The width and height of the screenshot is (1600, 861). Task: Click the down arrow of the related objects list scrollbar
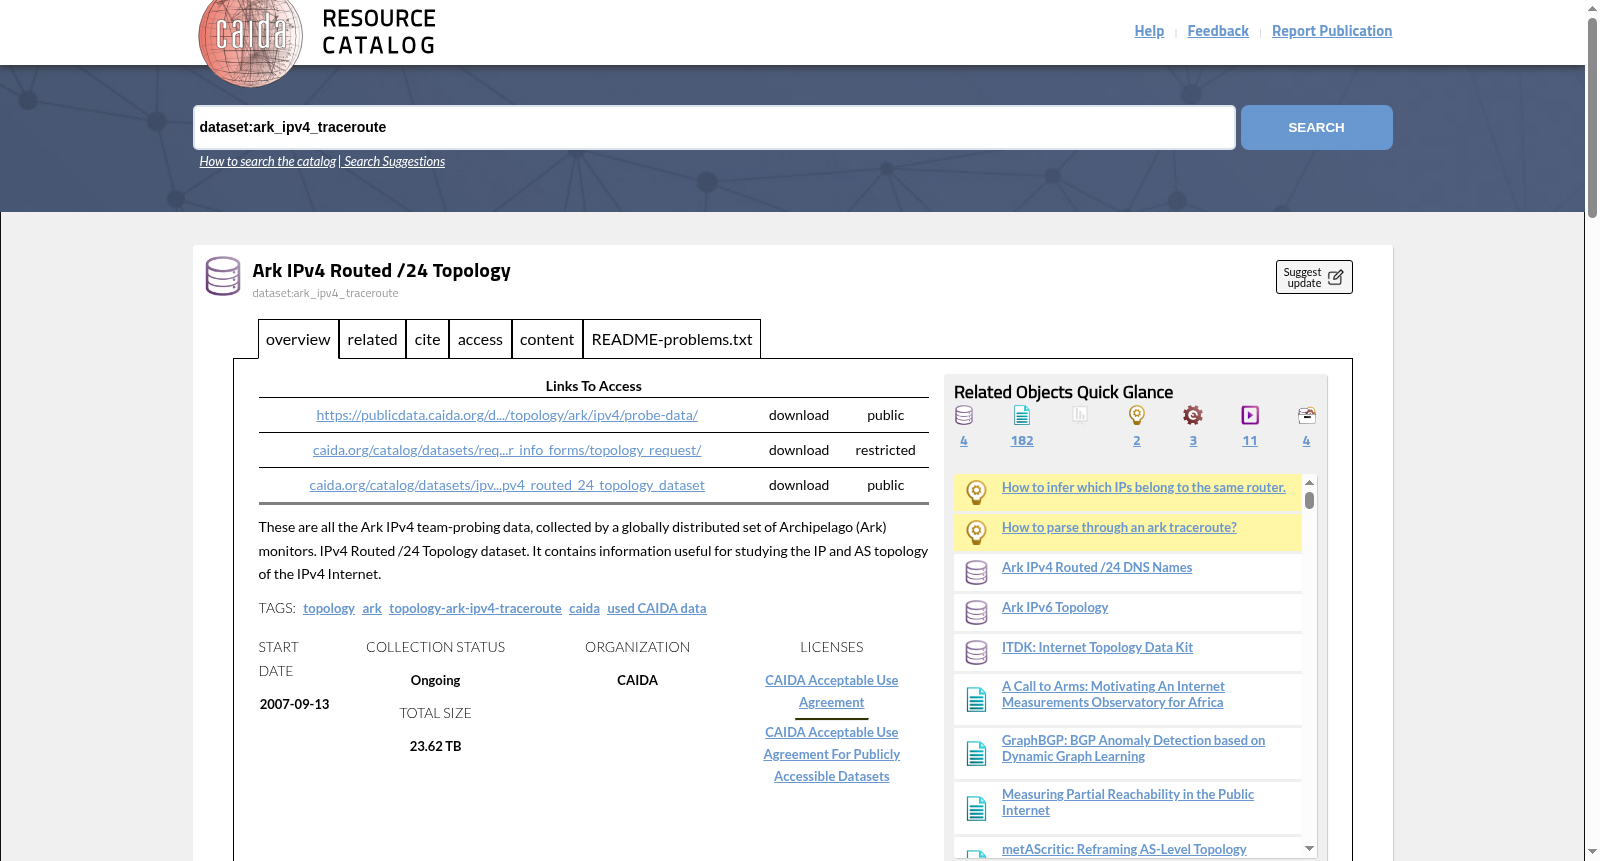[1309, 848]
